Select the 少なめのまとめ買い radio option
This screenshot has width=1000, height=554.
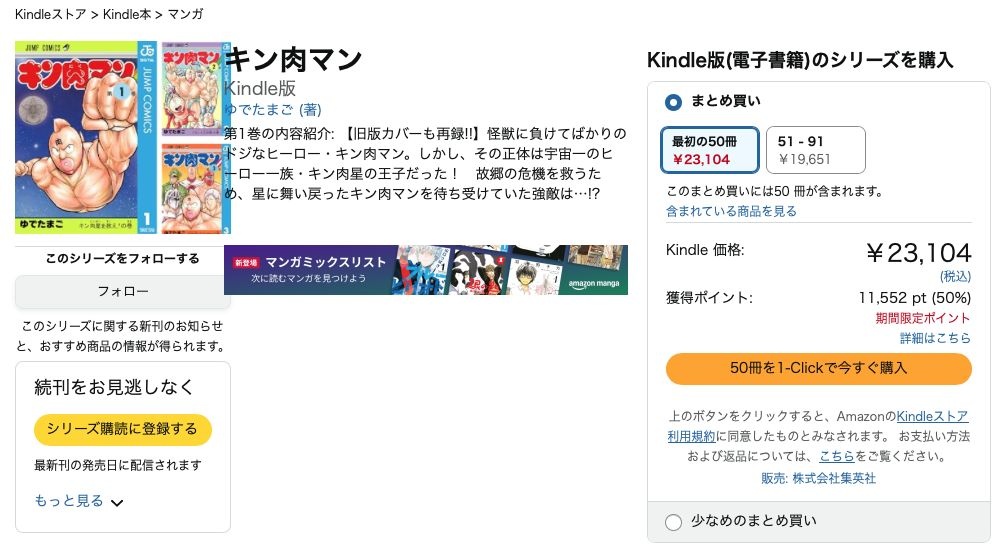pyautogui.click(x=674, y=521)
